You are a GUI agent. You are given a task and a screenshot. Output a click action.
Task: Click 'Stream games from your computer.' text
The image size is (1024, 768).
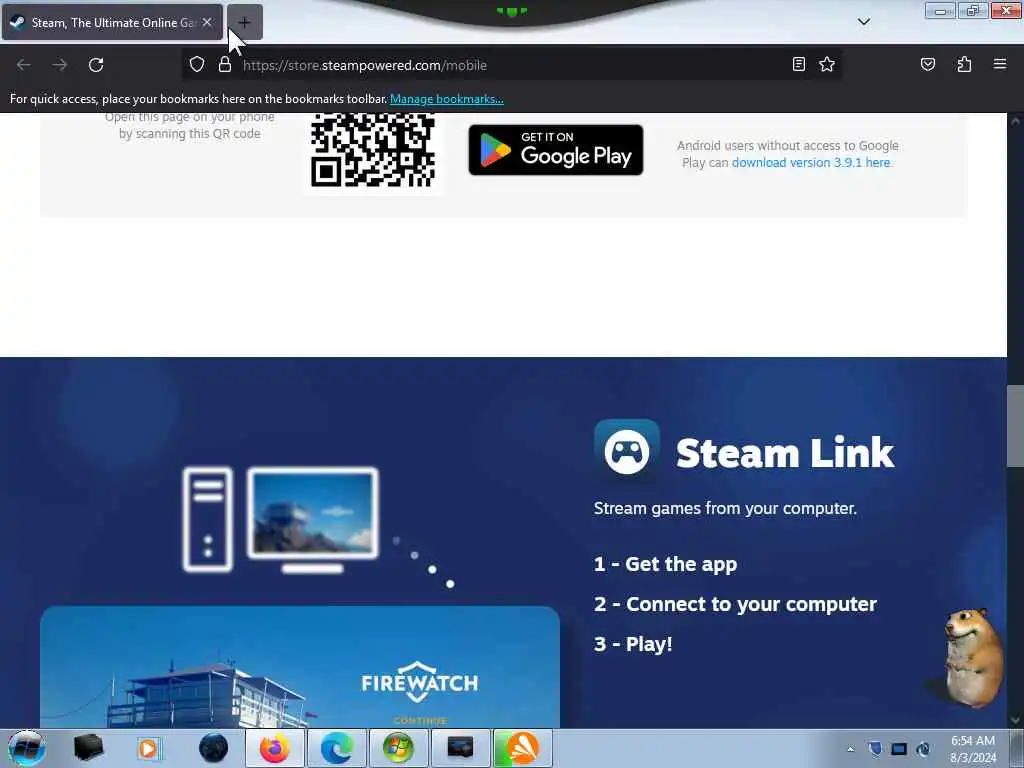click(x=725, y=508)
